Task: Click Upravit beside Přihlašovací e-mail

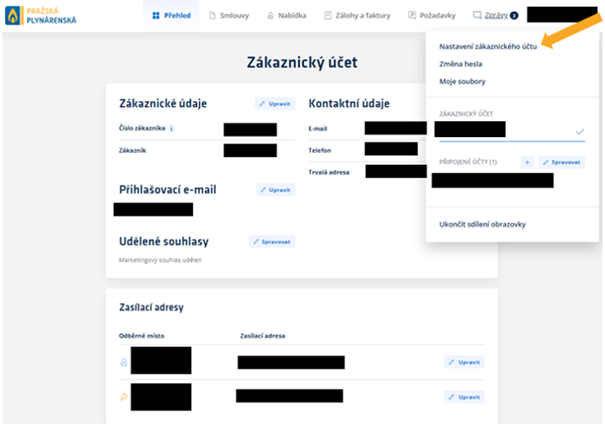Action: [276, 189]
